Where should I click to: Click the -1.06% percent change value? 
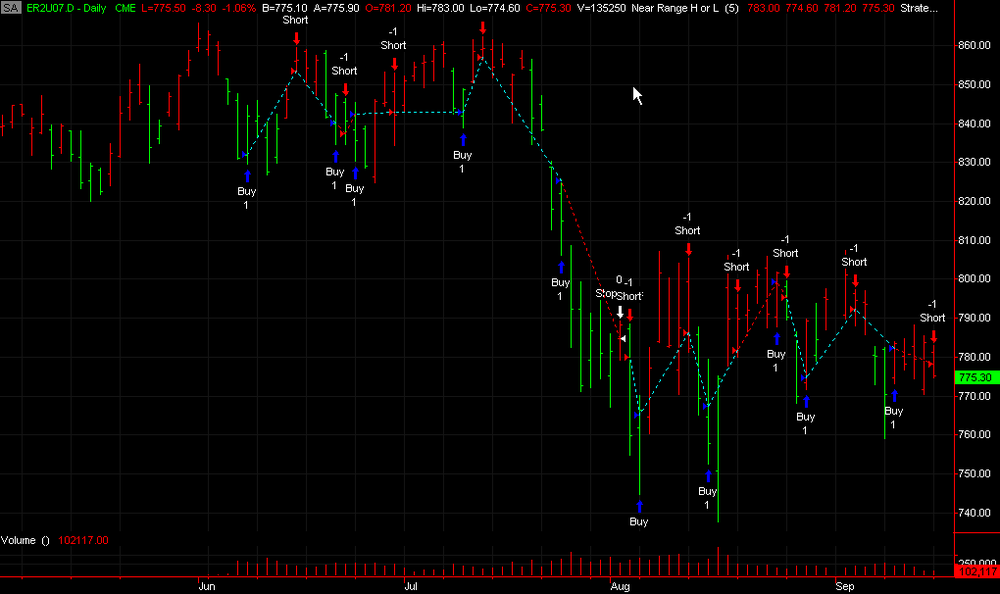[239, 8]
